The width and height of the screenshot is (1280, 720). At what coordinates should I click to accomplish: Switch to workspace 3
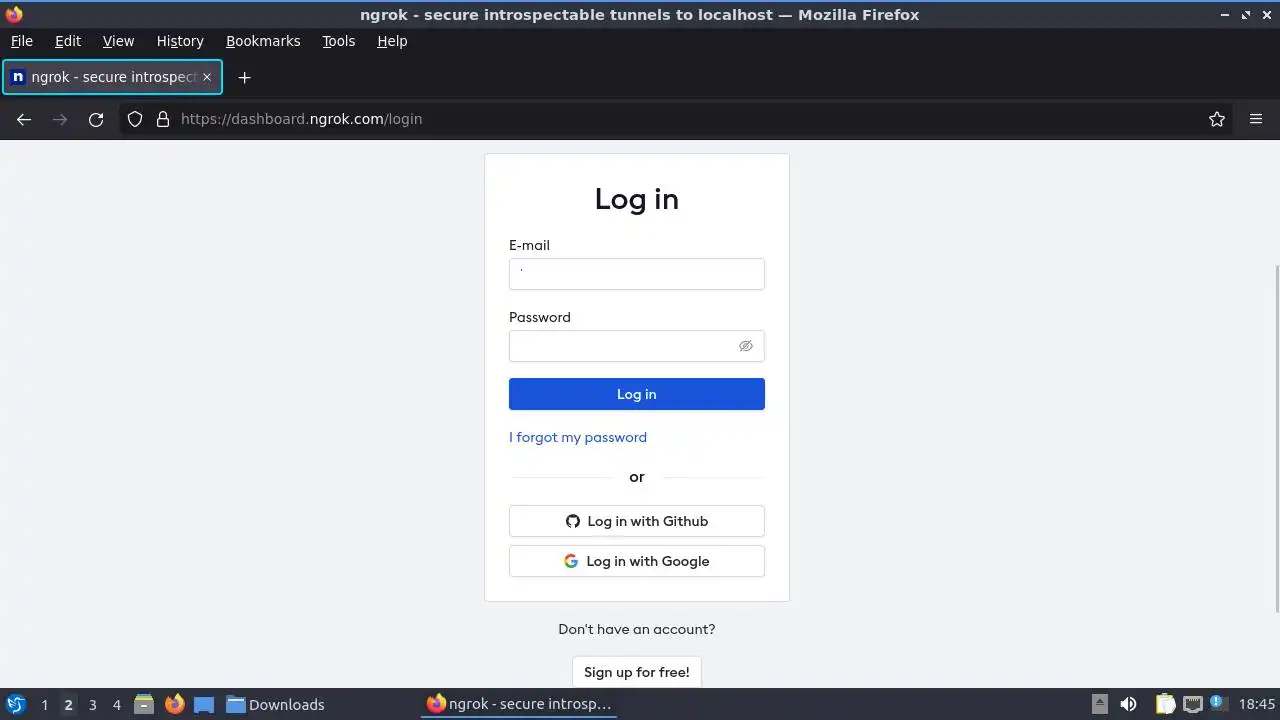point(92,705)
